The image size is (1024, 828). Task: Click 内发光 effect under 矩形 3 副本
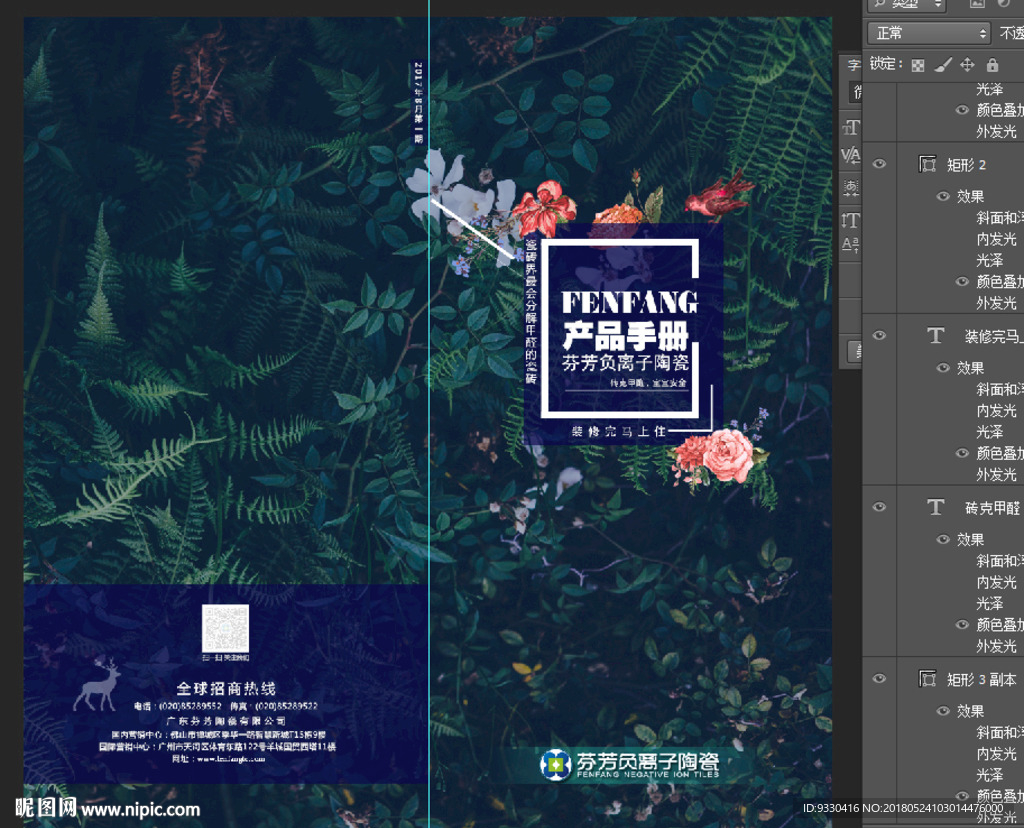pos(997,754)
